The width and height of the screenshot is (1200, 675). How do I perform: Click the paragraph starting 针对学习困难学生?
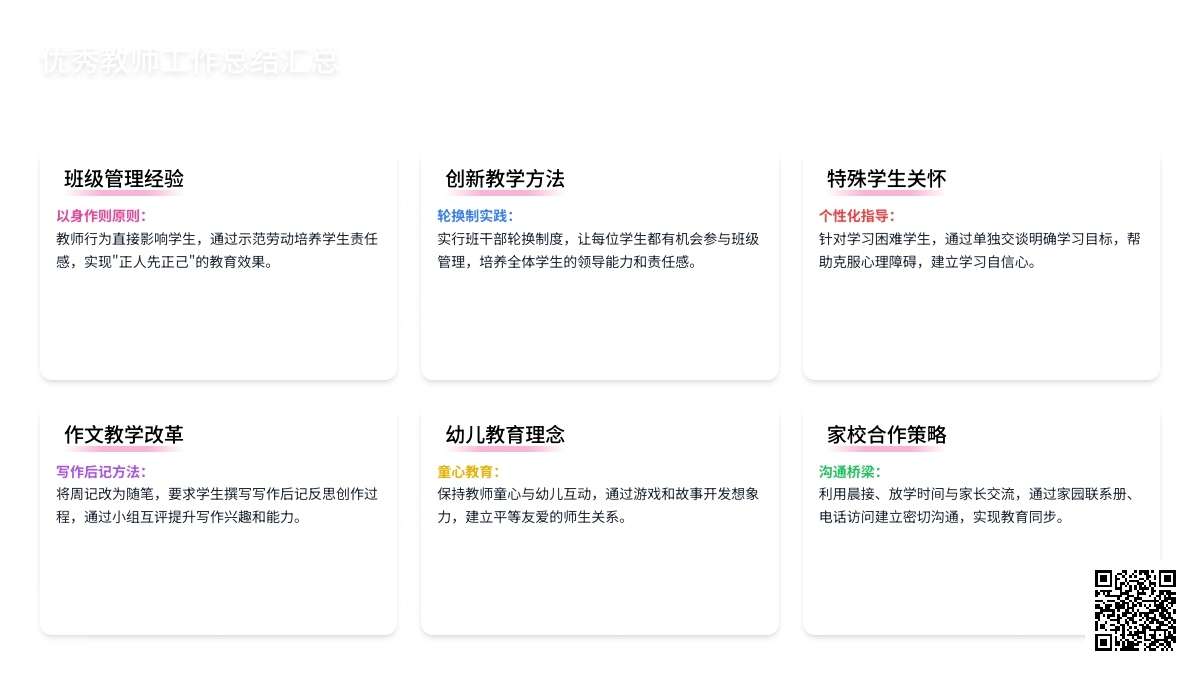pos(980,250)
